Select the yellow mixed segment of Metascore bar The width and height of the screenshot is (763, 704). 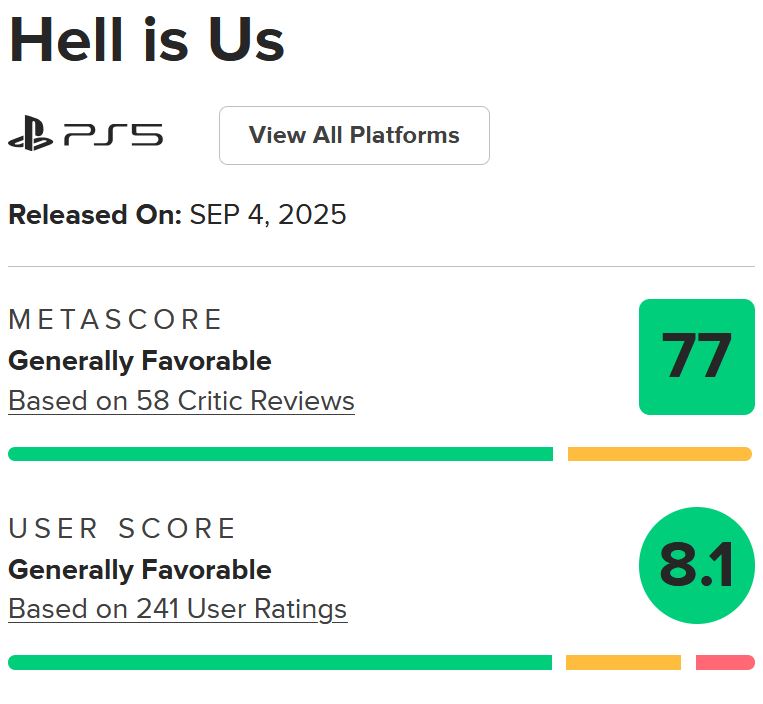659,454
